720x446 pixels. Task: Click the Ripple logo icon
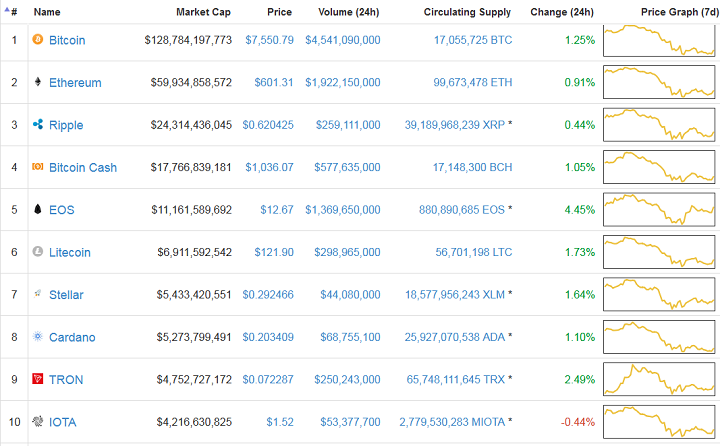38,125
